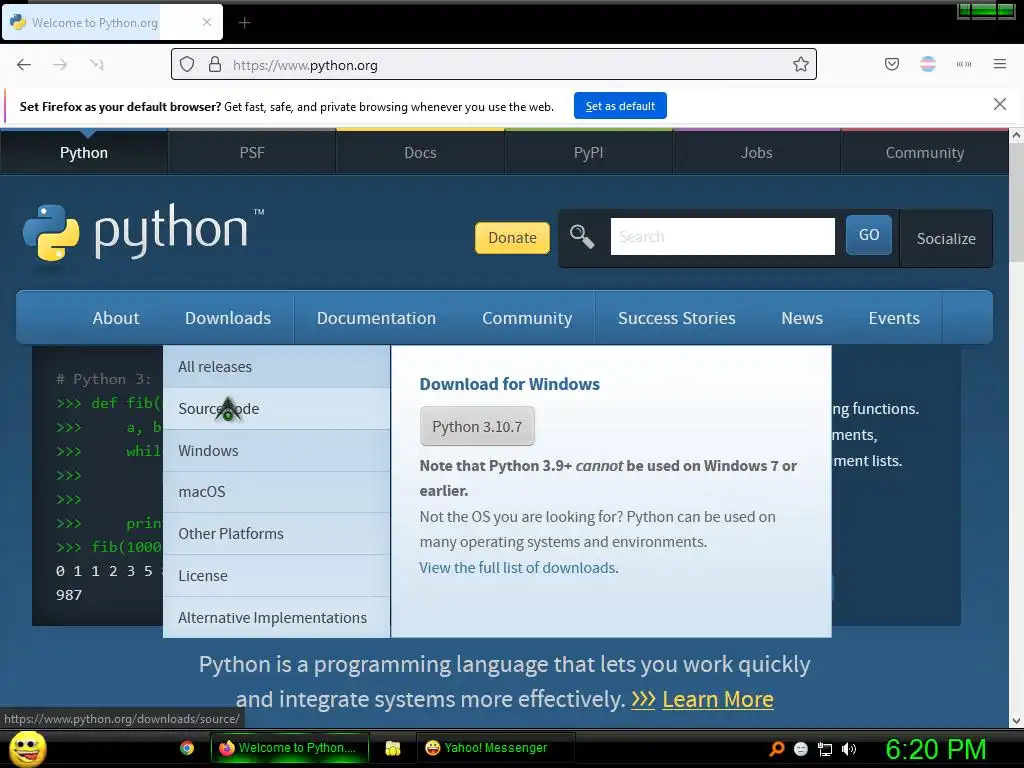The image size is (1024, 768).
Task: Open Community in the main navigation bar
Action: [x=527, y=318]
